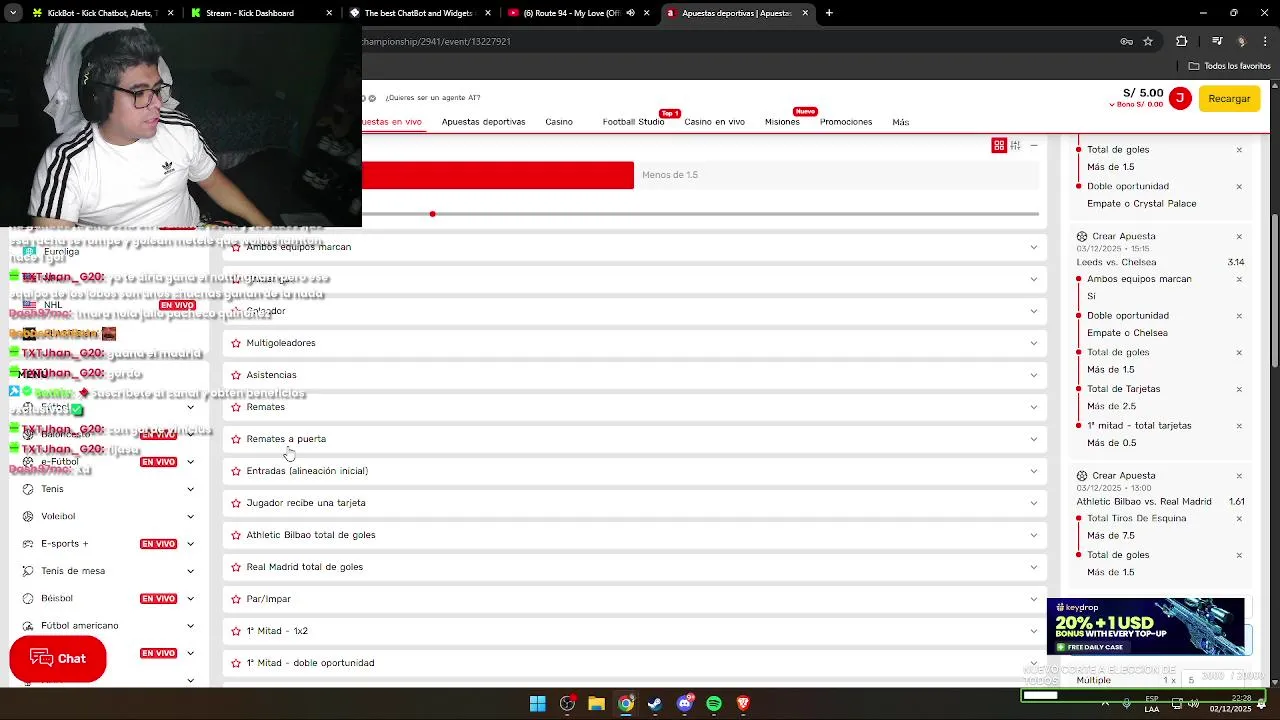Screen dimensions: 1280x720
Task: Launch Steam from taskbar
Action: click(x=655, y=704)
